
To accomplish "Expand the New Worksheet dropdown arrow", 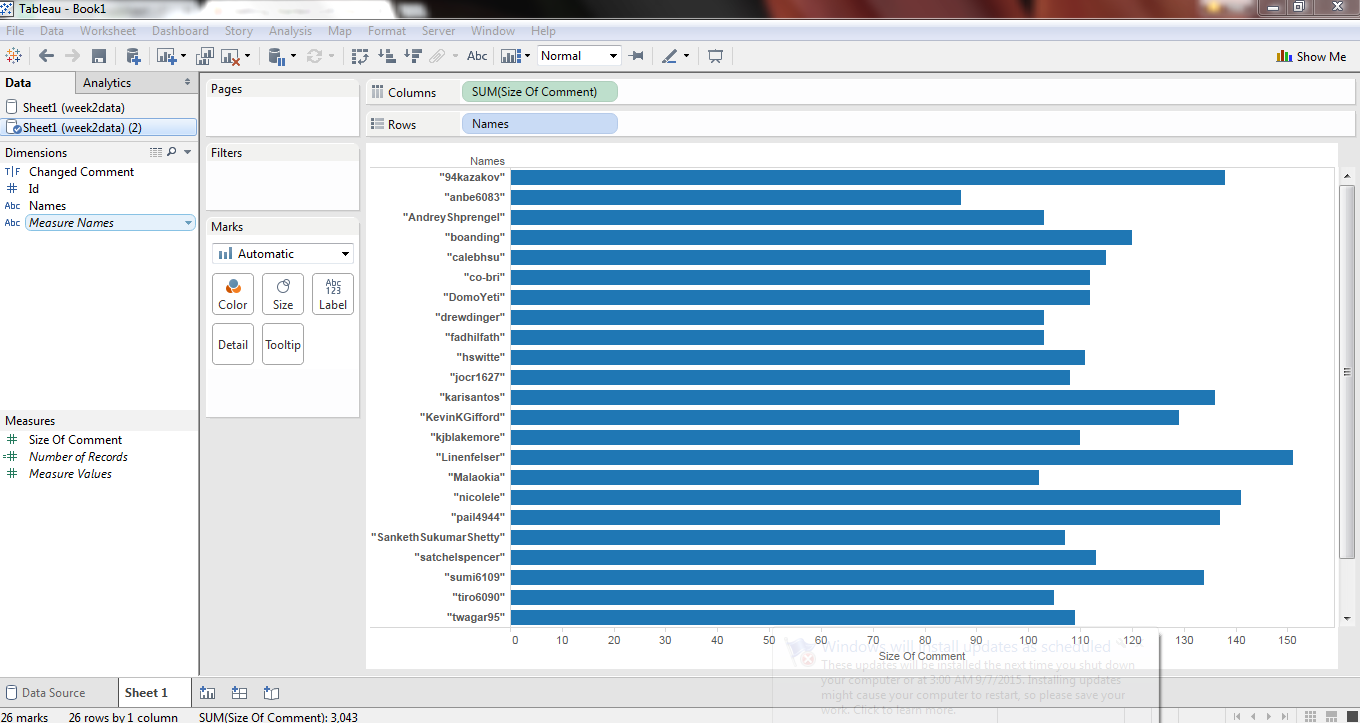I will point(183,56).
